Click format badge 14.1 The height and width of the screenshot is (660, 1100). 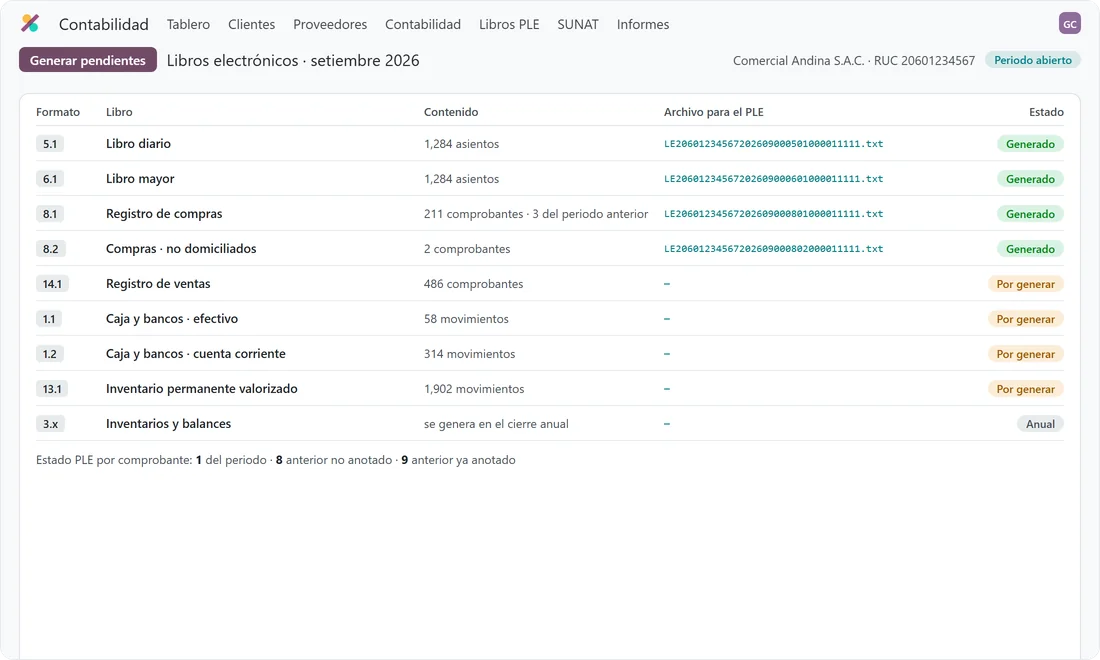[52, 284]
